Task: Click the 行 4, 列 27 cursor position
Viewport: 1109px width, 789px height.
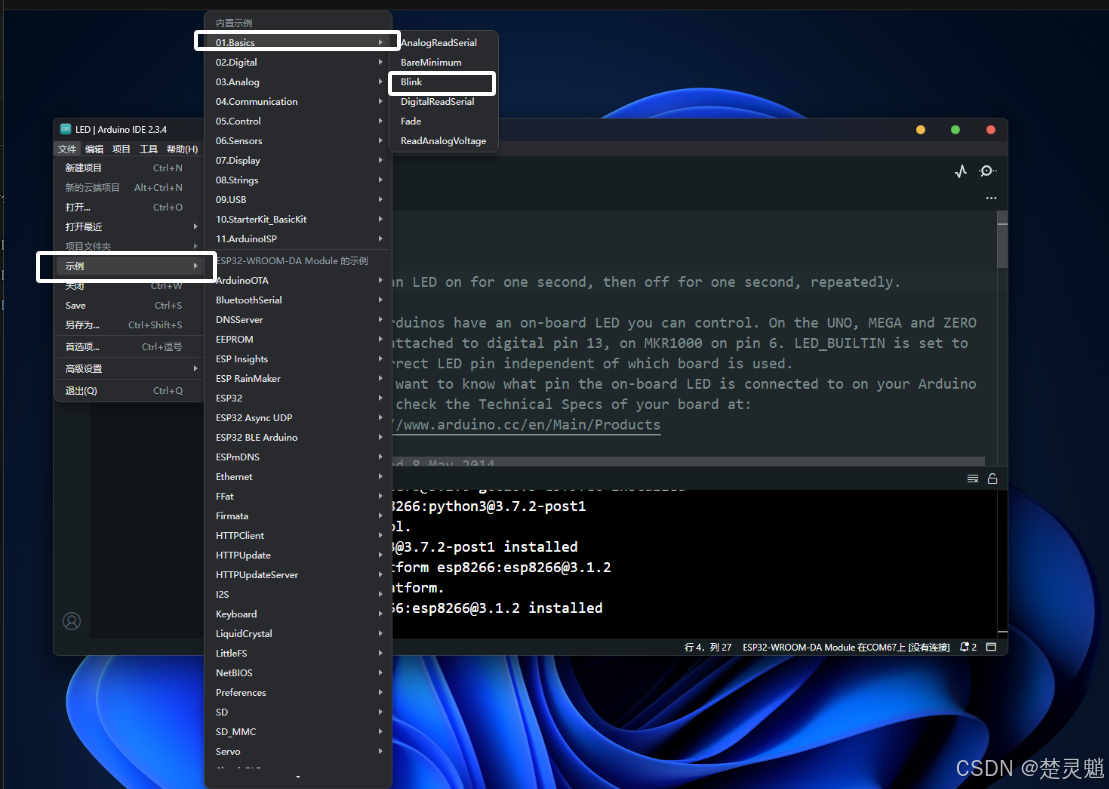Action: point(708,647)
